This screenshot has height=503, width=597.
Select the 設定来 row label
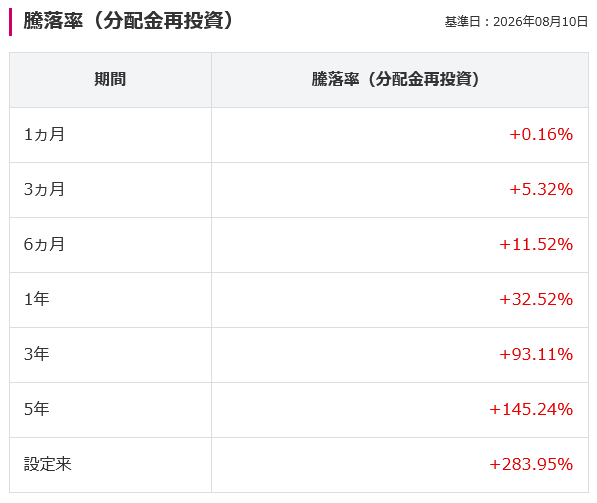[x=48, y=464]
